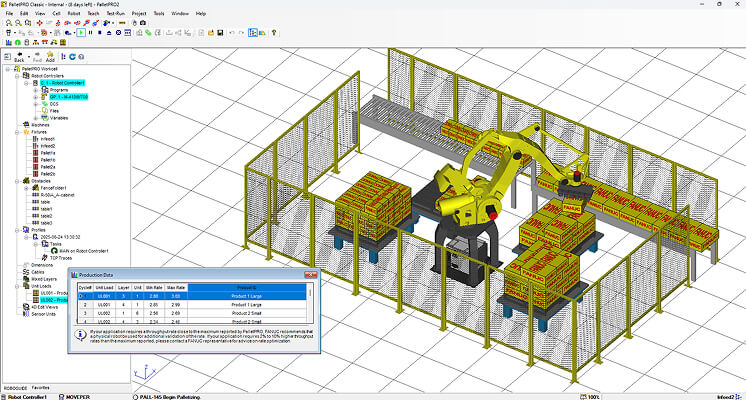The width and height of the screenshot is (746, 400).
Task: Switch to the ROBOGUIDE tab
Action: point(16,388)
